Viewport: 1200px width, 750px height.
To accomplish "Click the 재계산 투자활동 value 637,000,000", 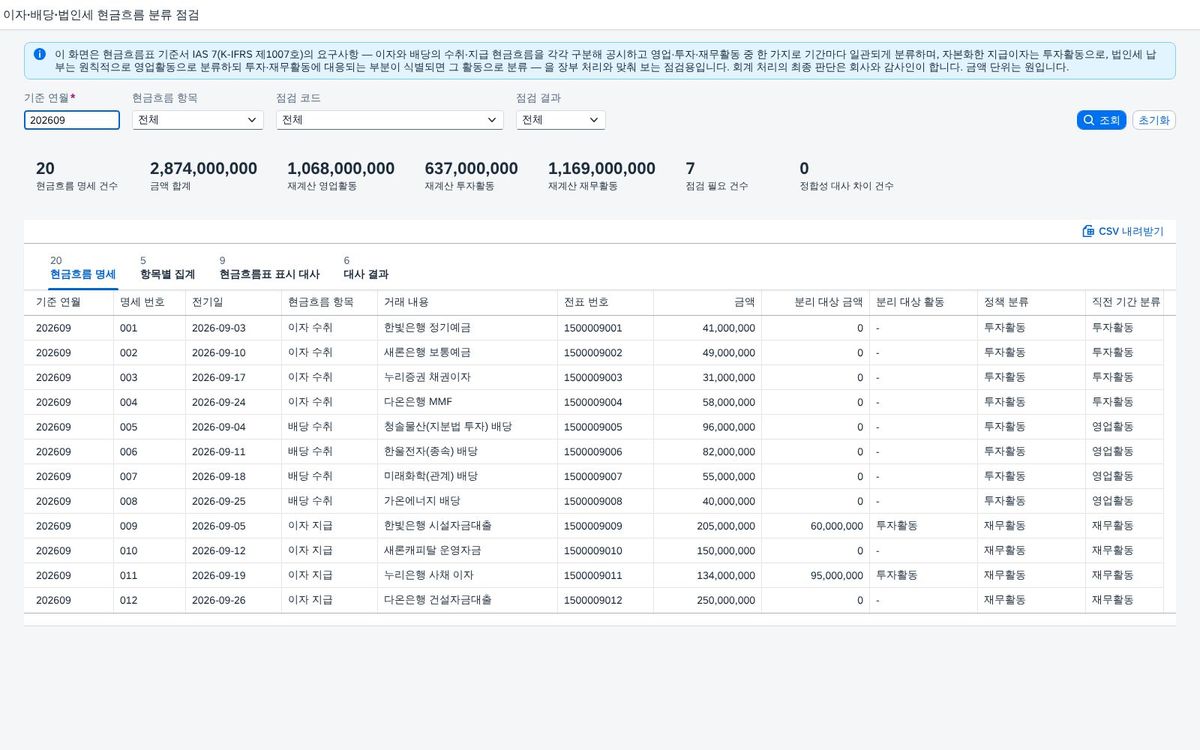I will pos(471,169).
